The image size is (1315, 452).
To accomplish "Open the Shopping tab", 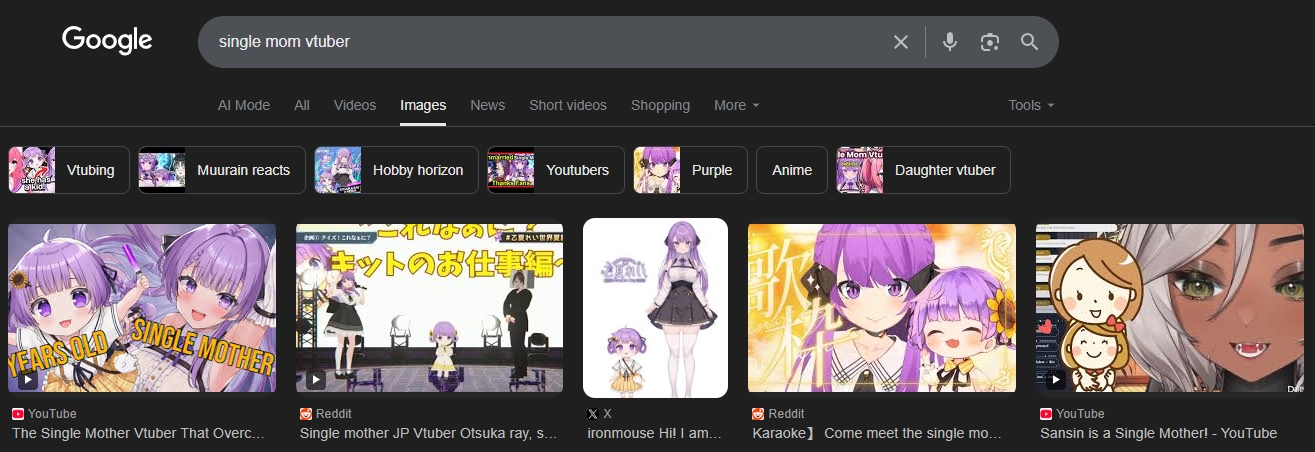I will (660, 105).
